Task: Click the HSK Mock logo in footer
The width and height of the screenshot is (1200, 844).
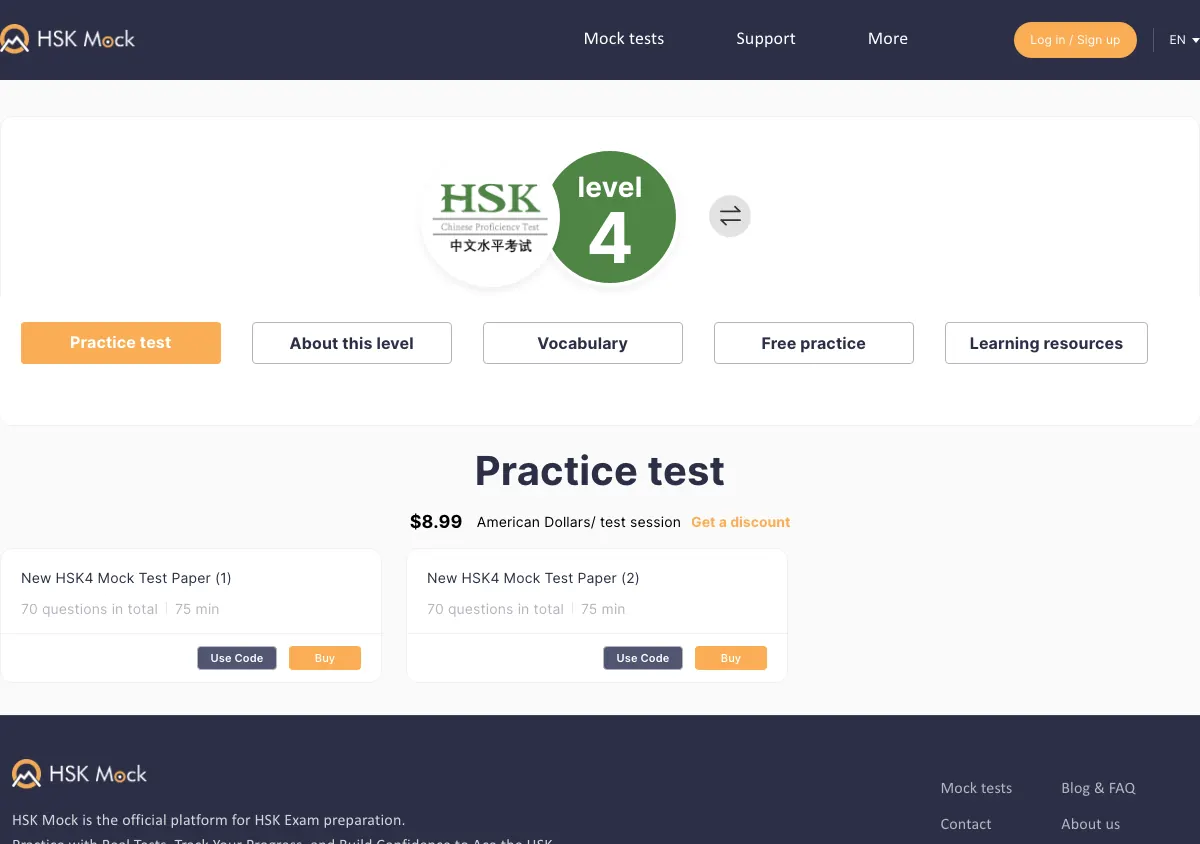Action: pyautogui.click(x=80, y=773)
